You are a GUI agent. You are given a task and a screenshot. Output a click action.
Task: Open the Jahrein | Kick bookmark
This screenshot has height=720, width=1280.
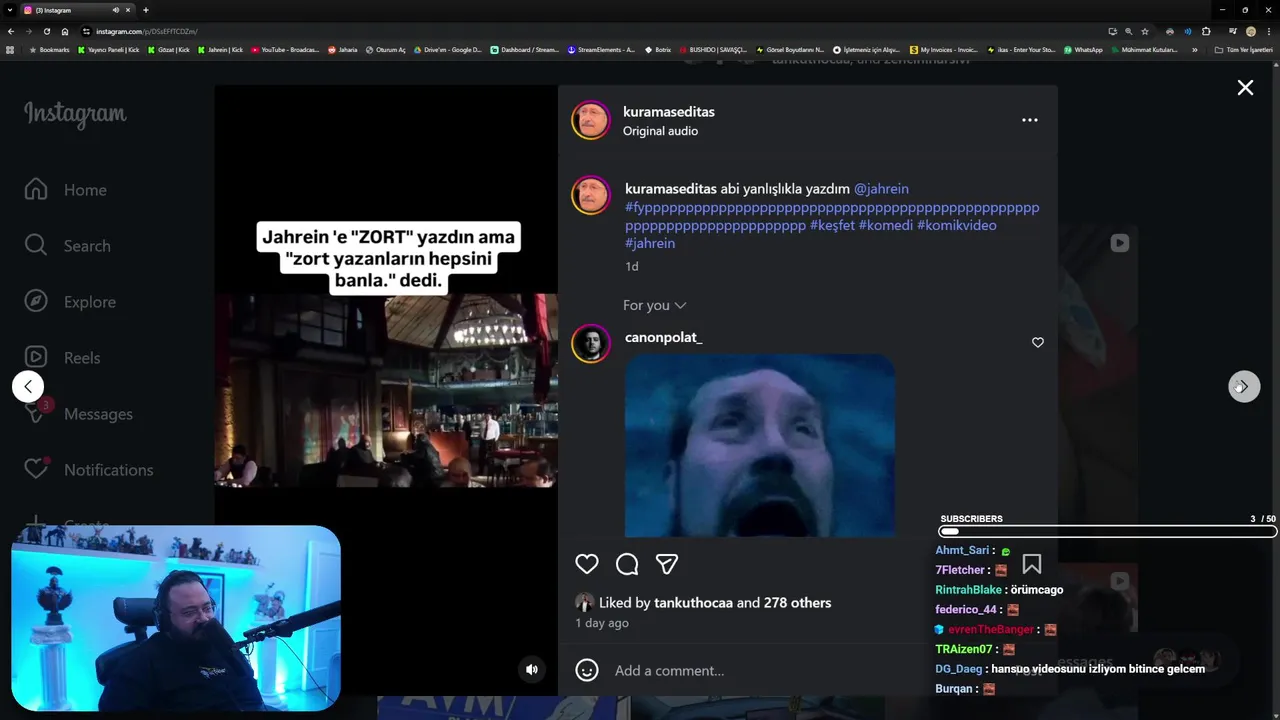tap(221, 50)
